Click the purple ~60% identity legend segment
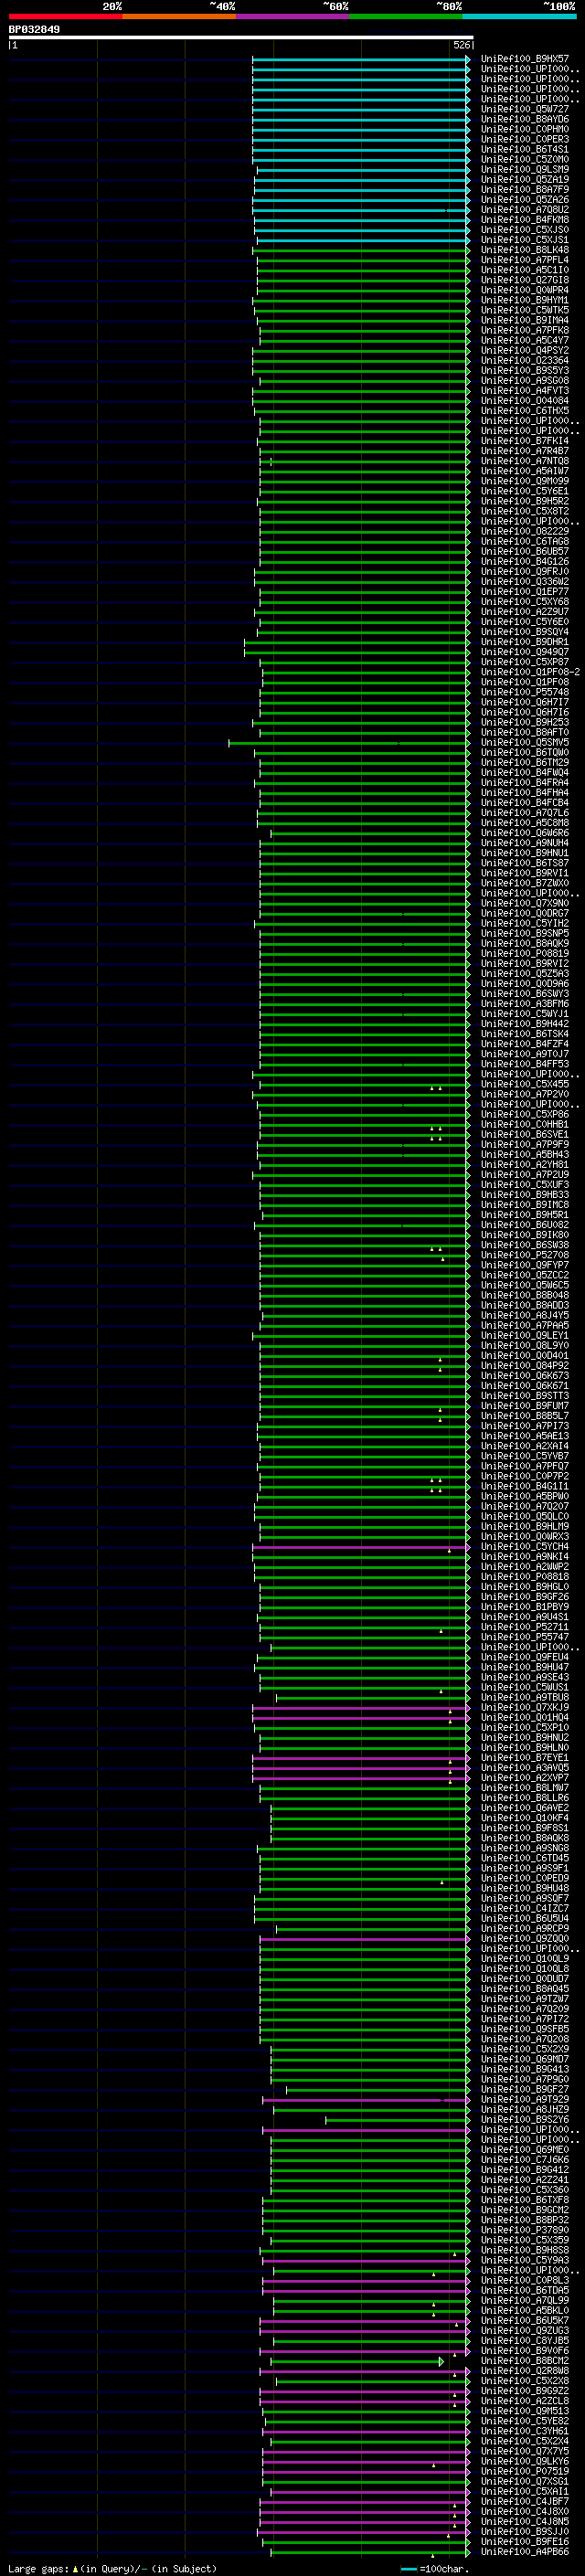Screen dimensions: 585x2576 (293, 16)
